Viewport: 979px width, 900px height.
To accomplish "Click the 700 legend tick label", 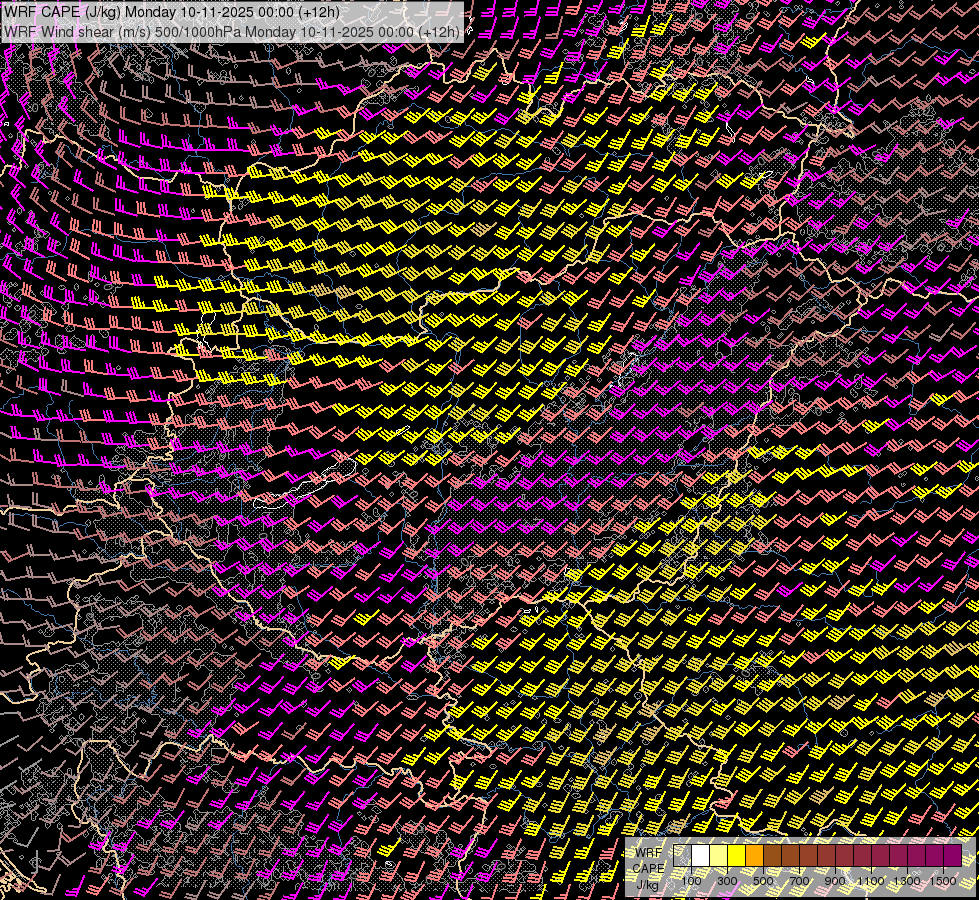I will [x=799, y=881].
